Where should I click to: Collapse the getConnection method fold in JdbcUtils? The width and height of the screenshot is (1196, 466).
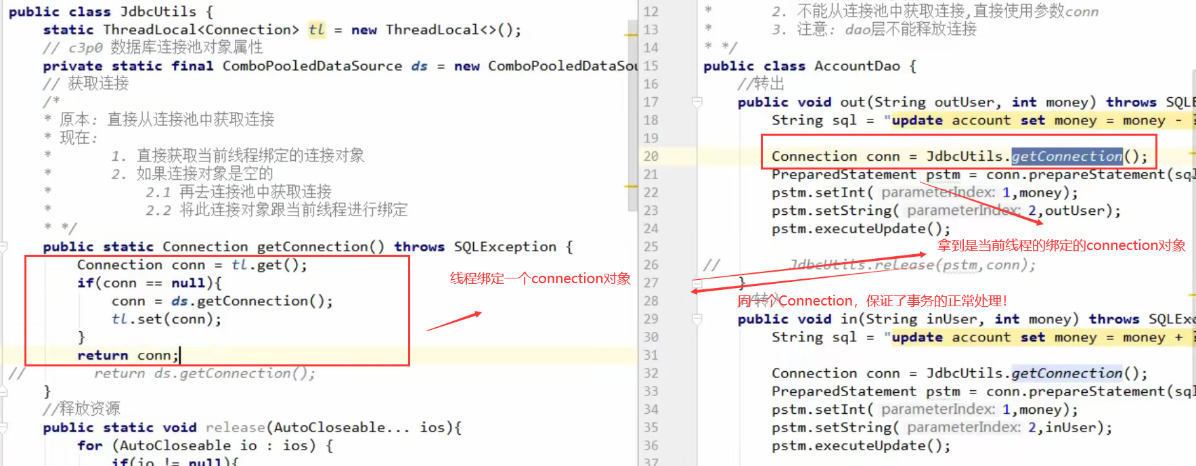click(4, 247)
